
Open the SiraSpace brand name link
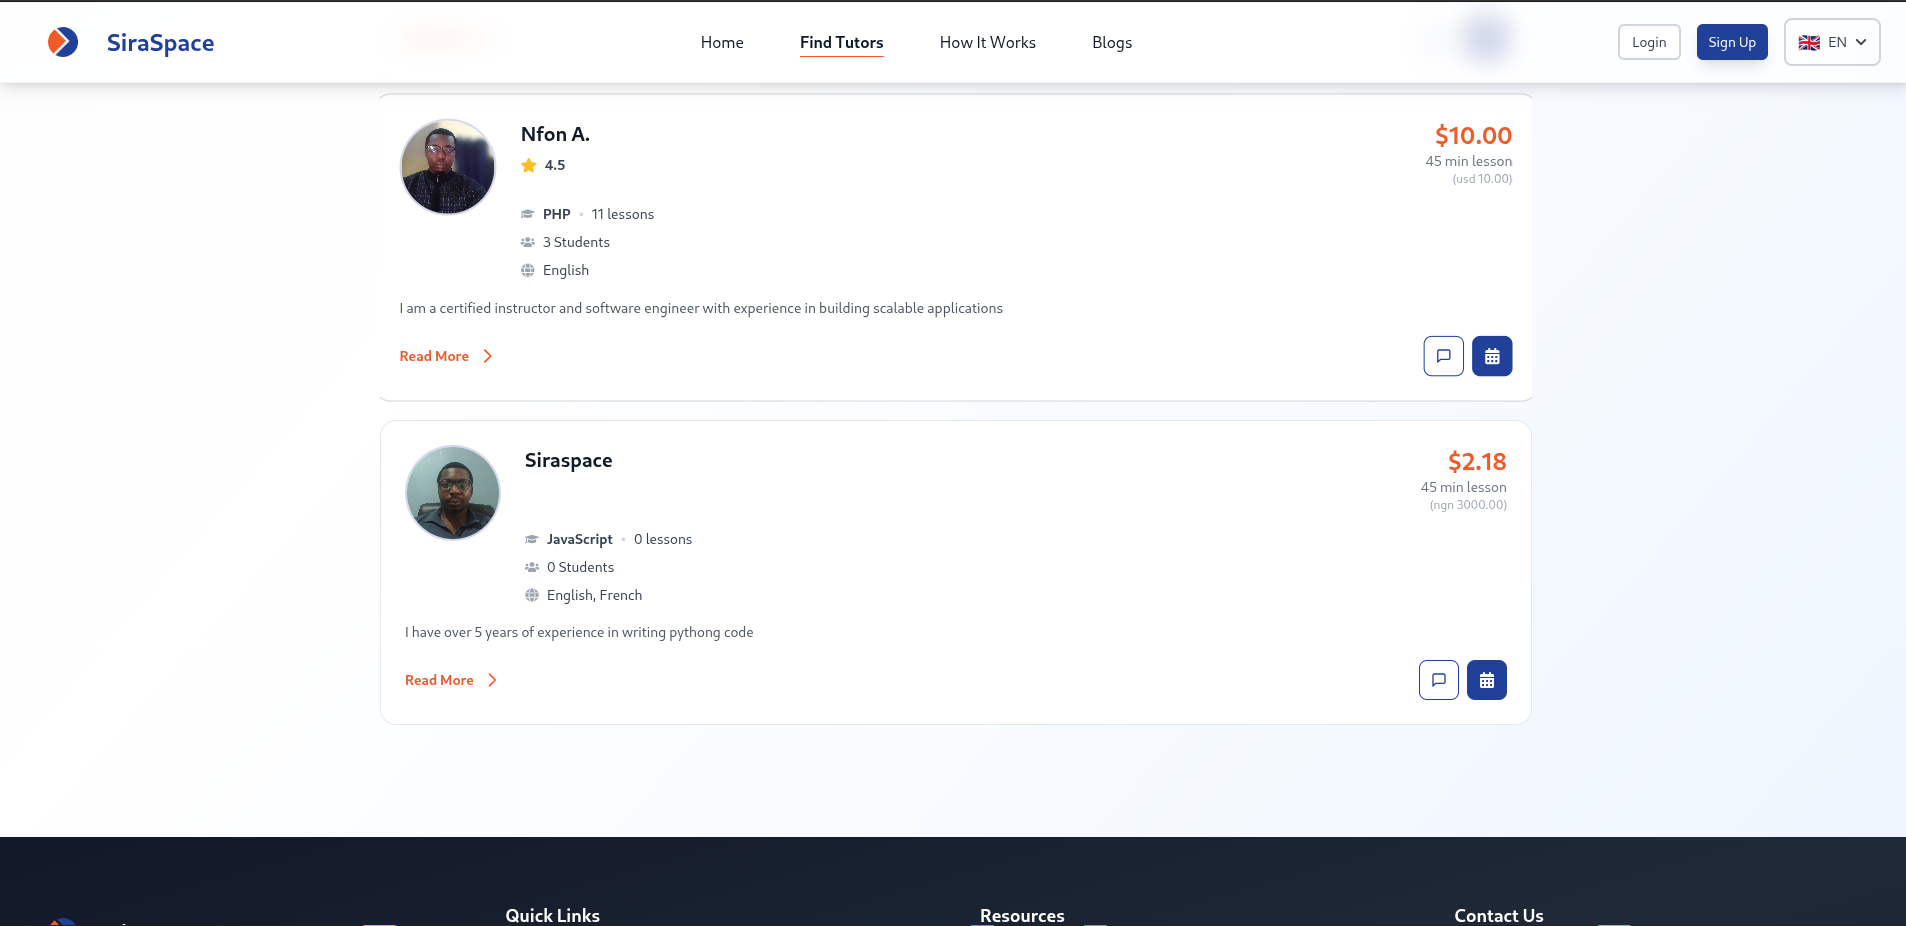coord(160,42)
